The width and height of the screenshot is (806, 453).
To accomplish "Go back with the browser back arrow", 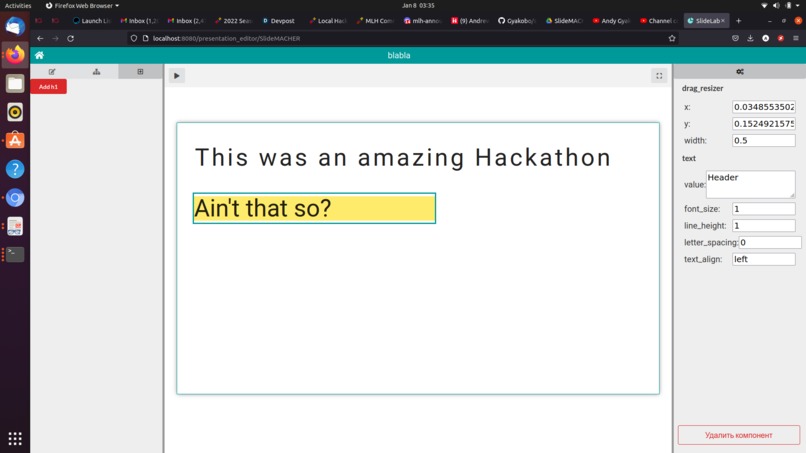I will click(x=40, y=38).
